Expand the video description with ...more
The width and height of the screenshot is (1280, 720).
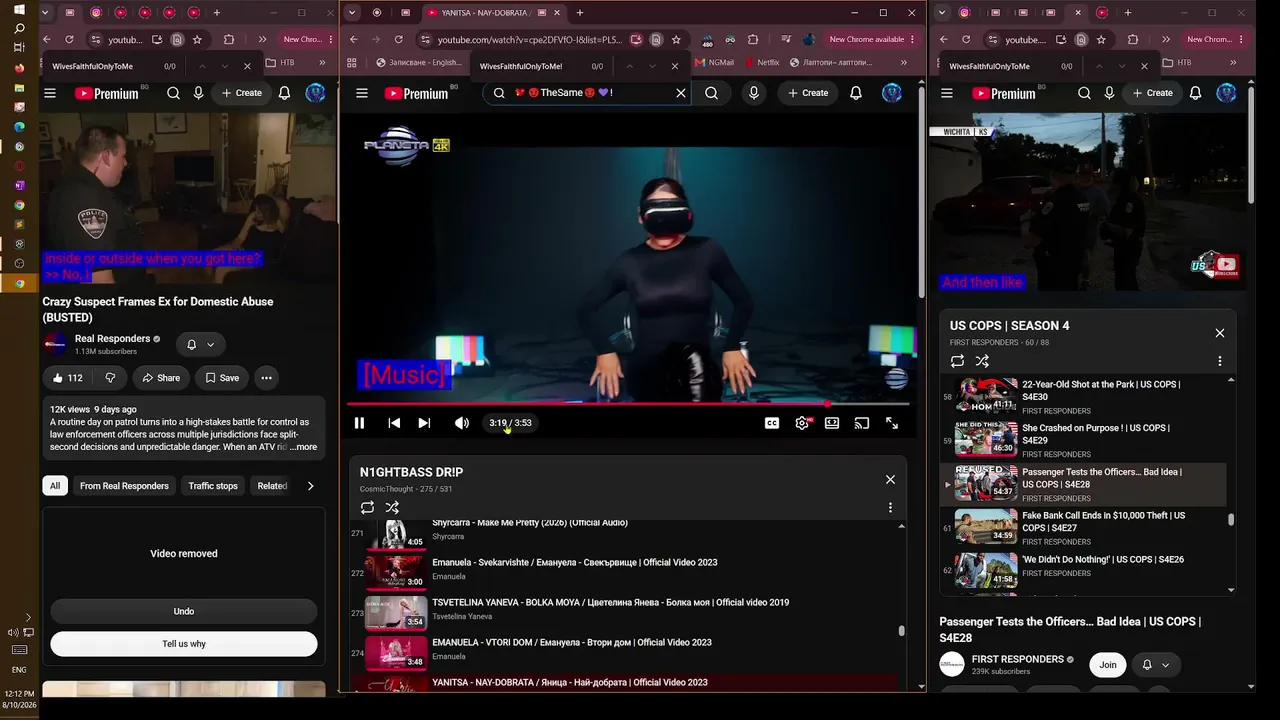coord(304,447)
